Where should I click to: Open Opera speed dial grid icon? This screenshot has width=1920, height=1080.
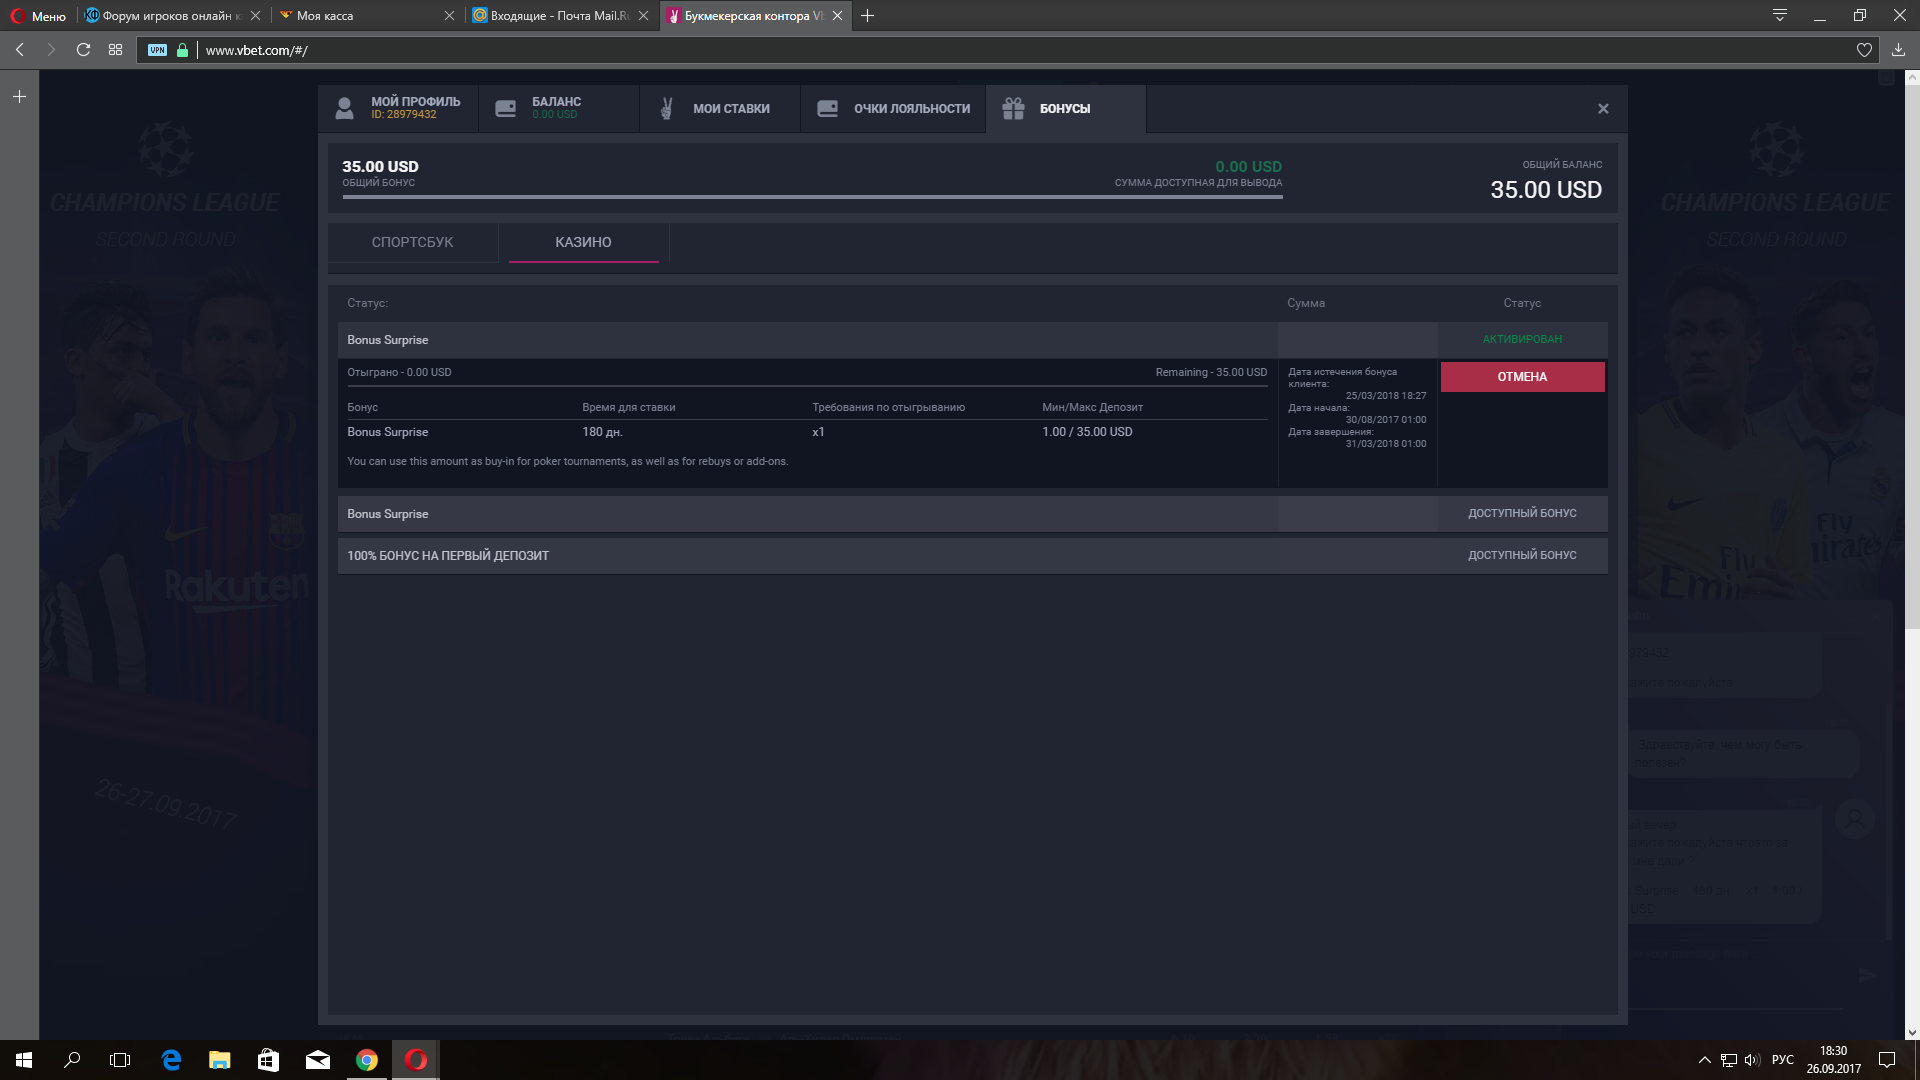116,50
